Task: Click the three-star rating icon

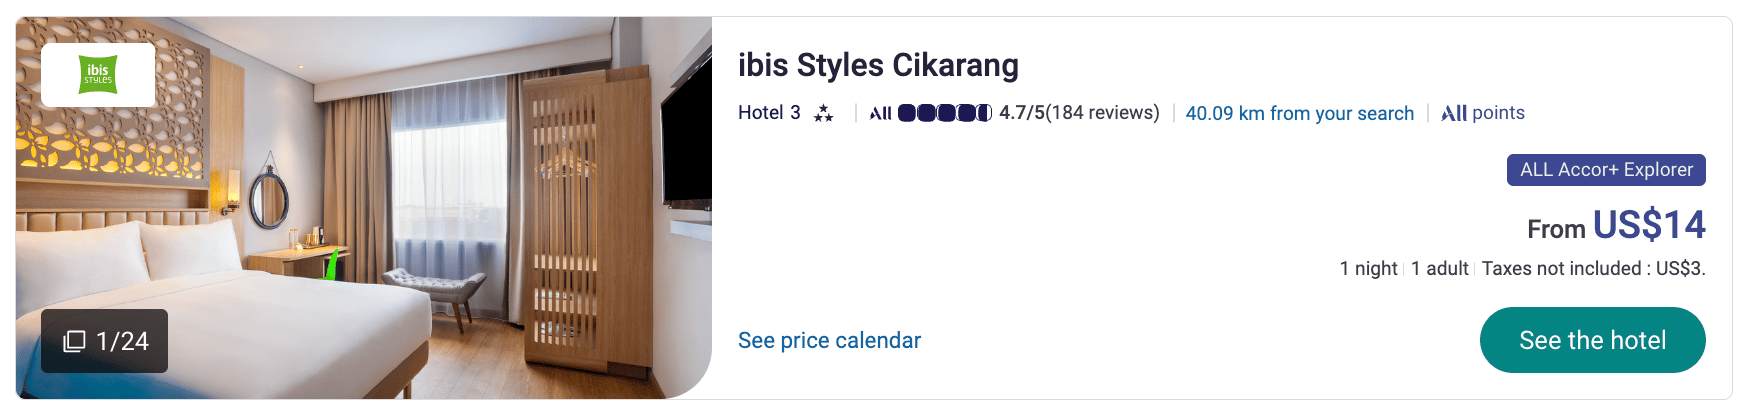Action: pyautogui.click(x=823, y=113)
